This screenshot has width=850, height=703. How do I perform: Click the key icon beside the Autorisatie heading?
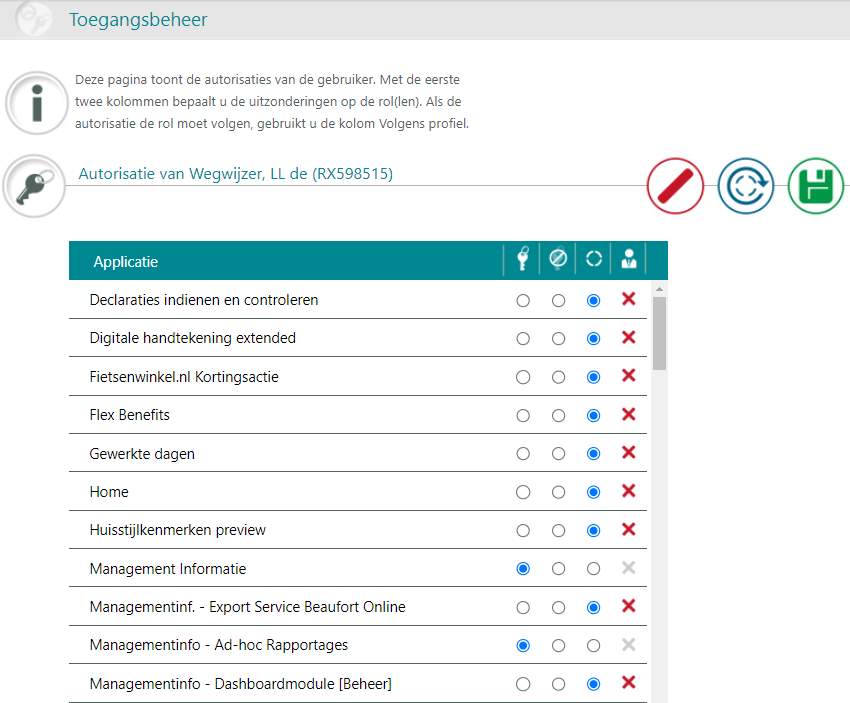click(34, 186)
